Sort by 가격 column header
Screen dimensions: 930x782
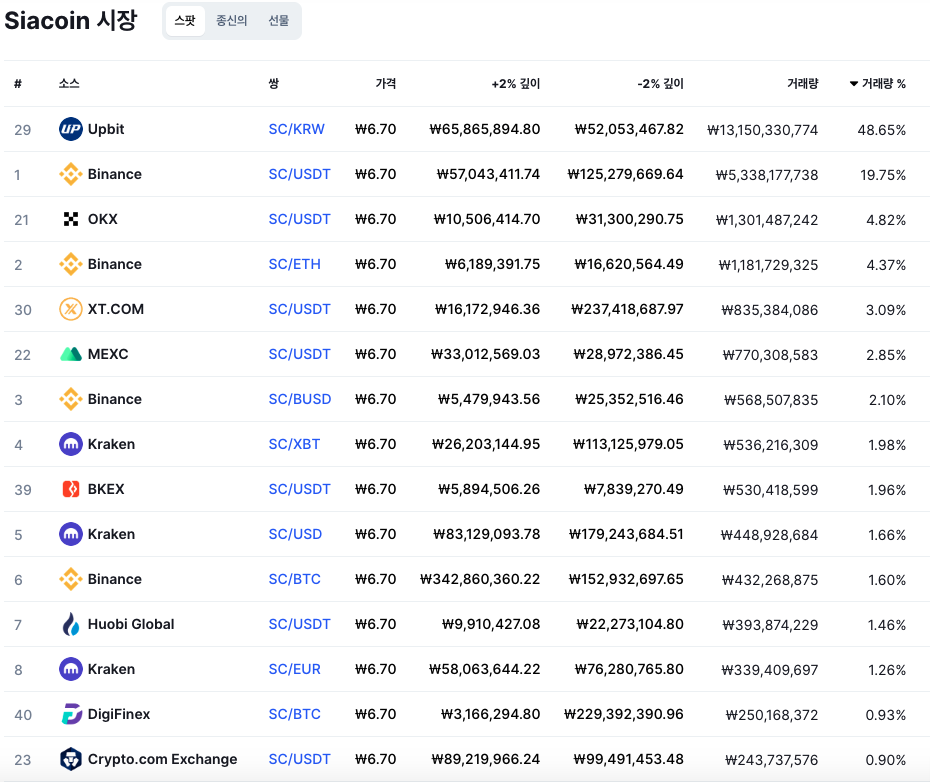(386, 84)
